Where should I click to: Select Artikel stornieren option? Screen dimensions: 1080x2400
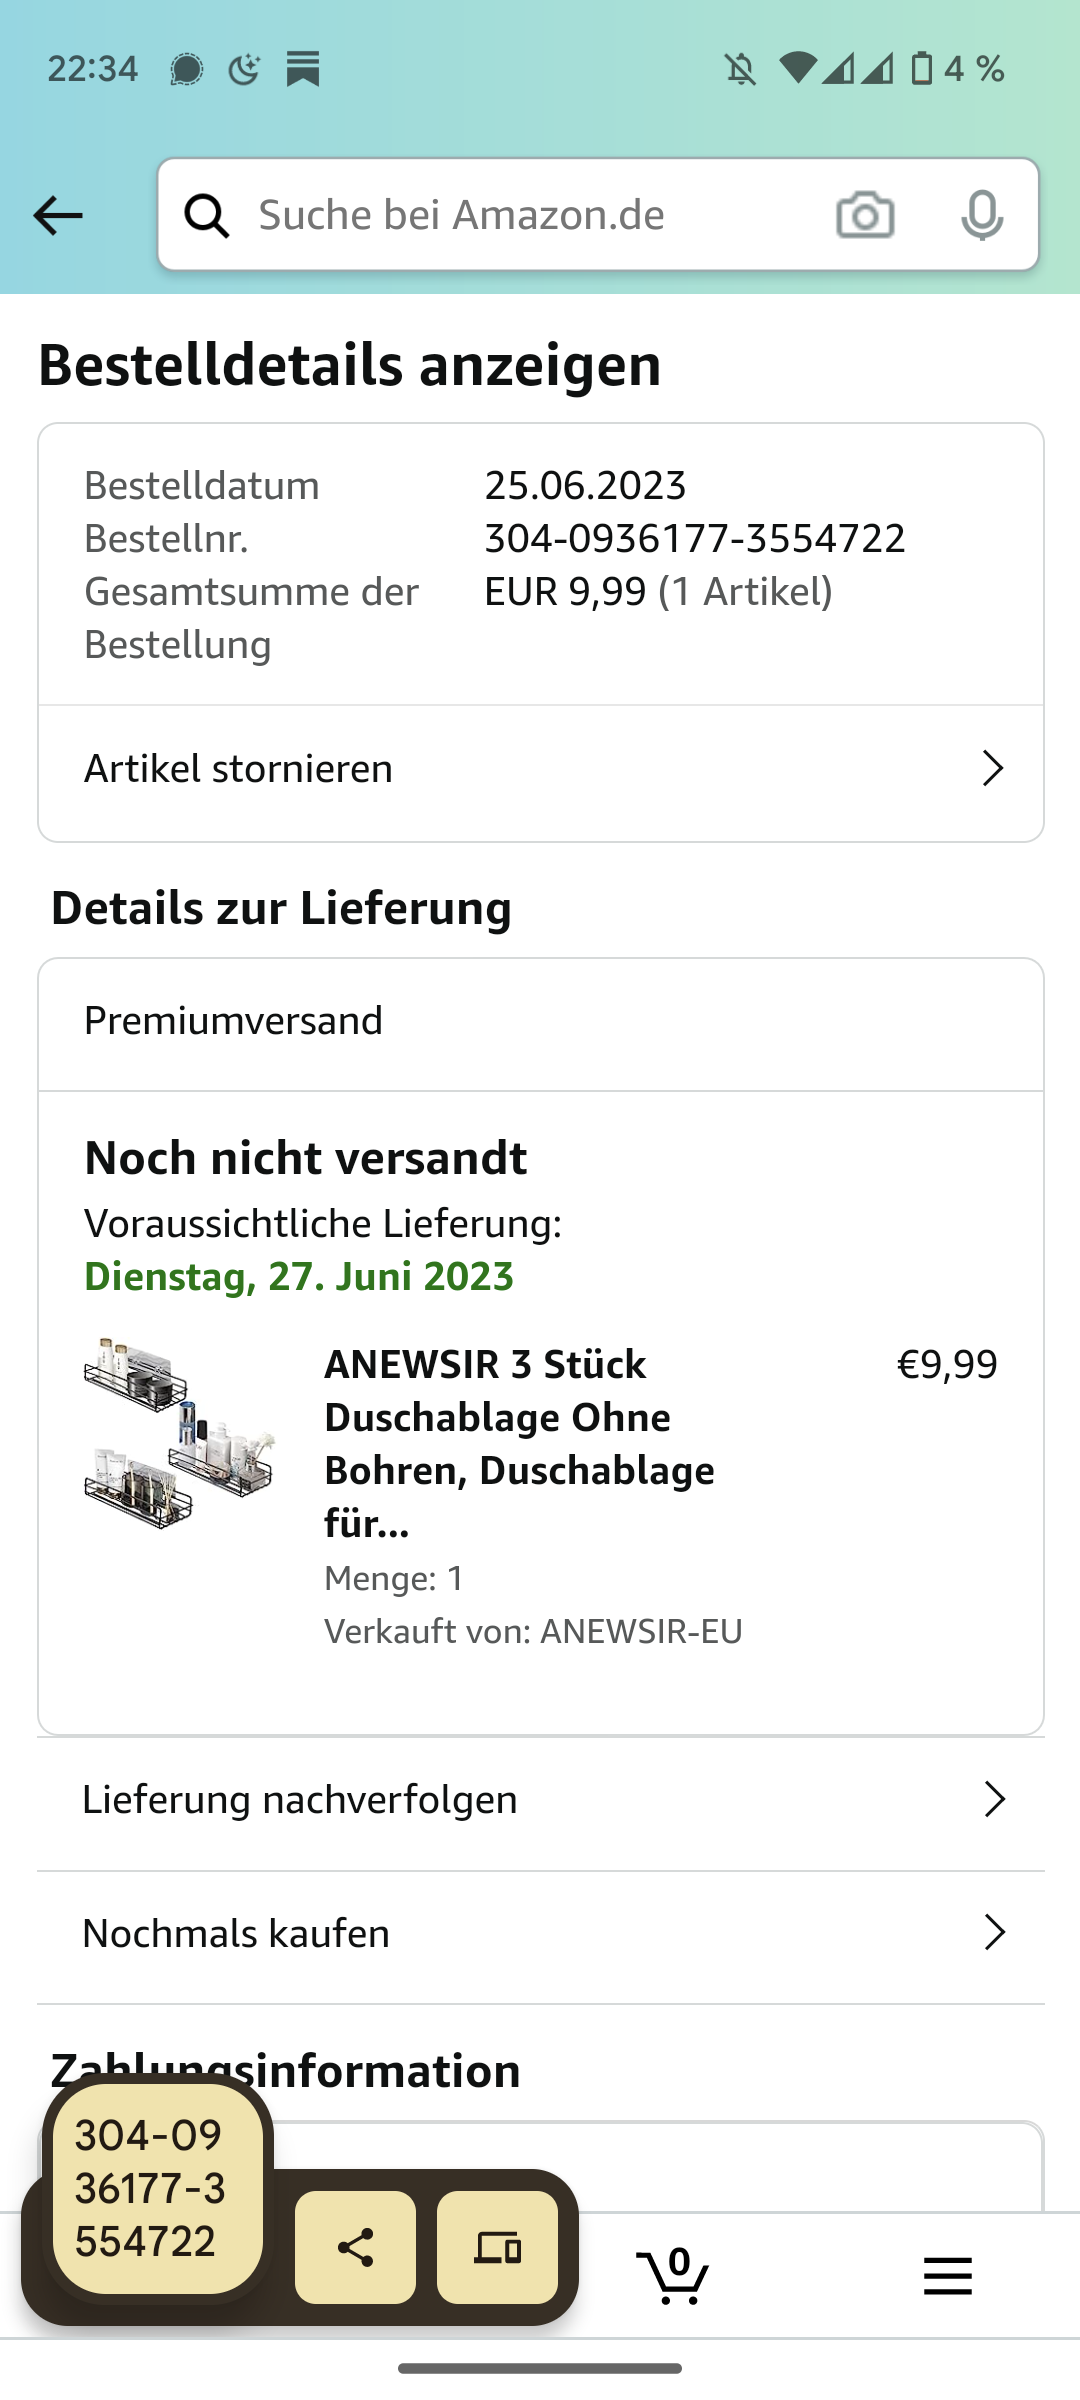[x=239, y=769]
